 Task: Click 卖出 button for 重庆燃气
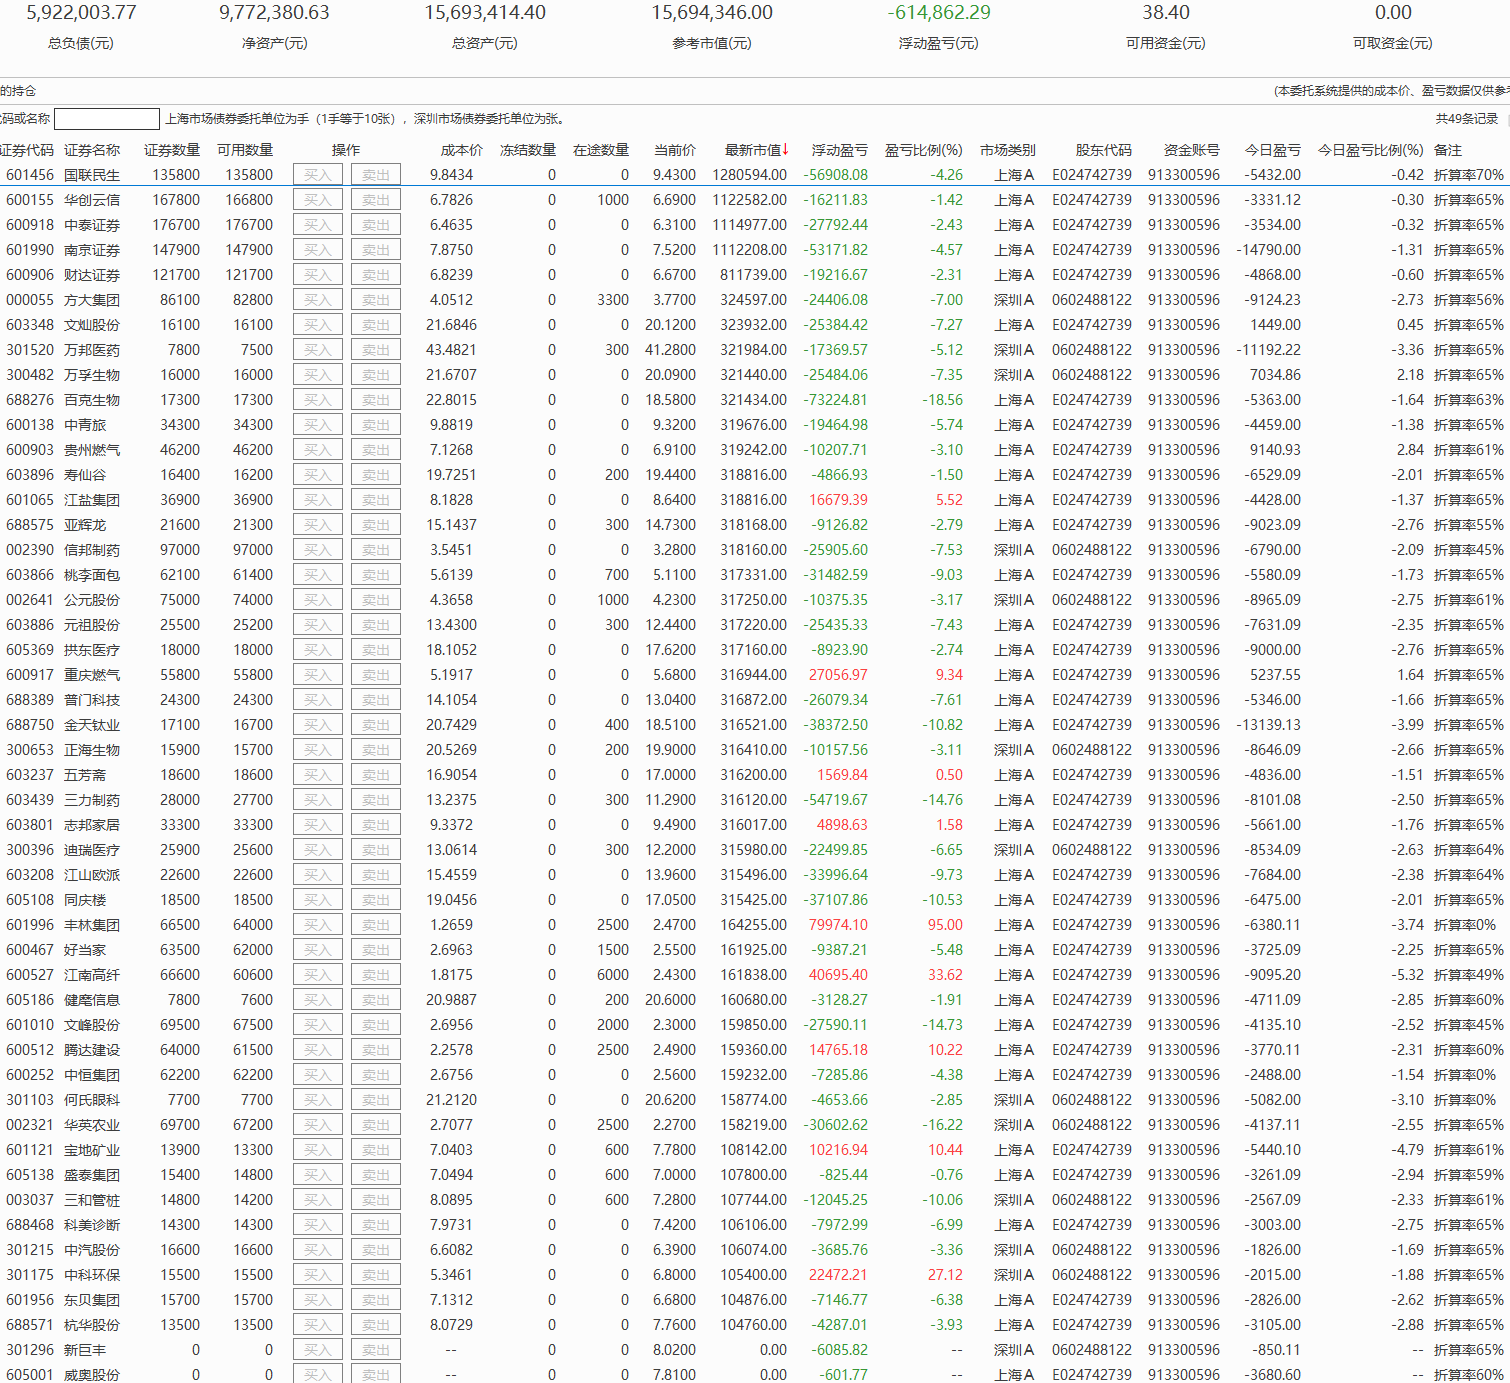376,675
